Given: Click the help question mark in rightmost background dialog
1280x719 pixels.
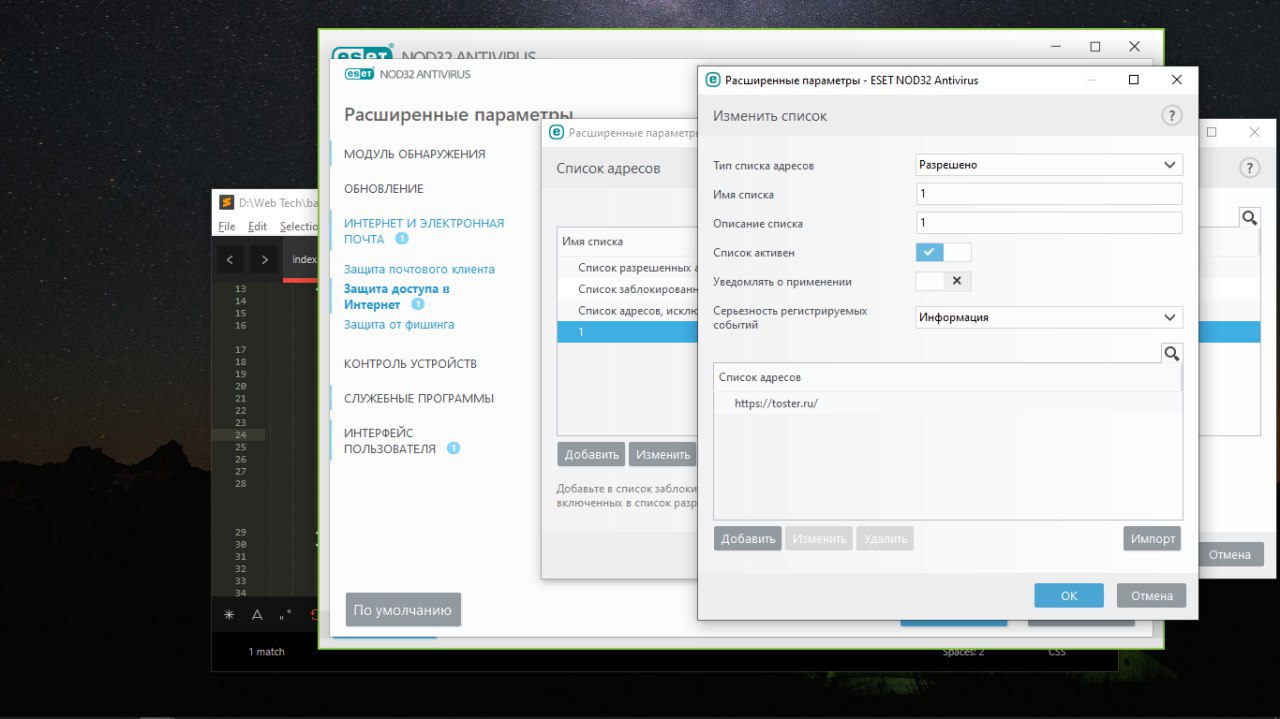Looking at the screenshot, I should coord(1248,168).
